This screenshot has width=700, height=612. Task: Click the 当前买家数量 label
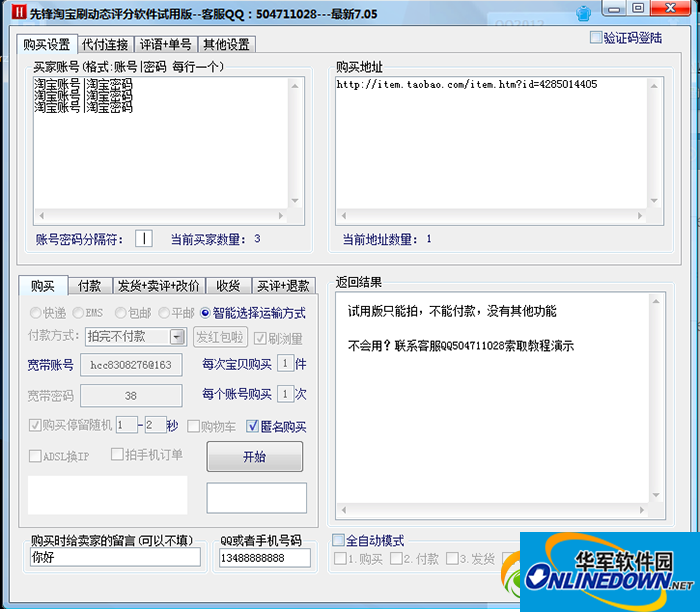(x=208, y=239)
